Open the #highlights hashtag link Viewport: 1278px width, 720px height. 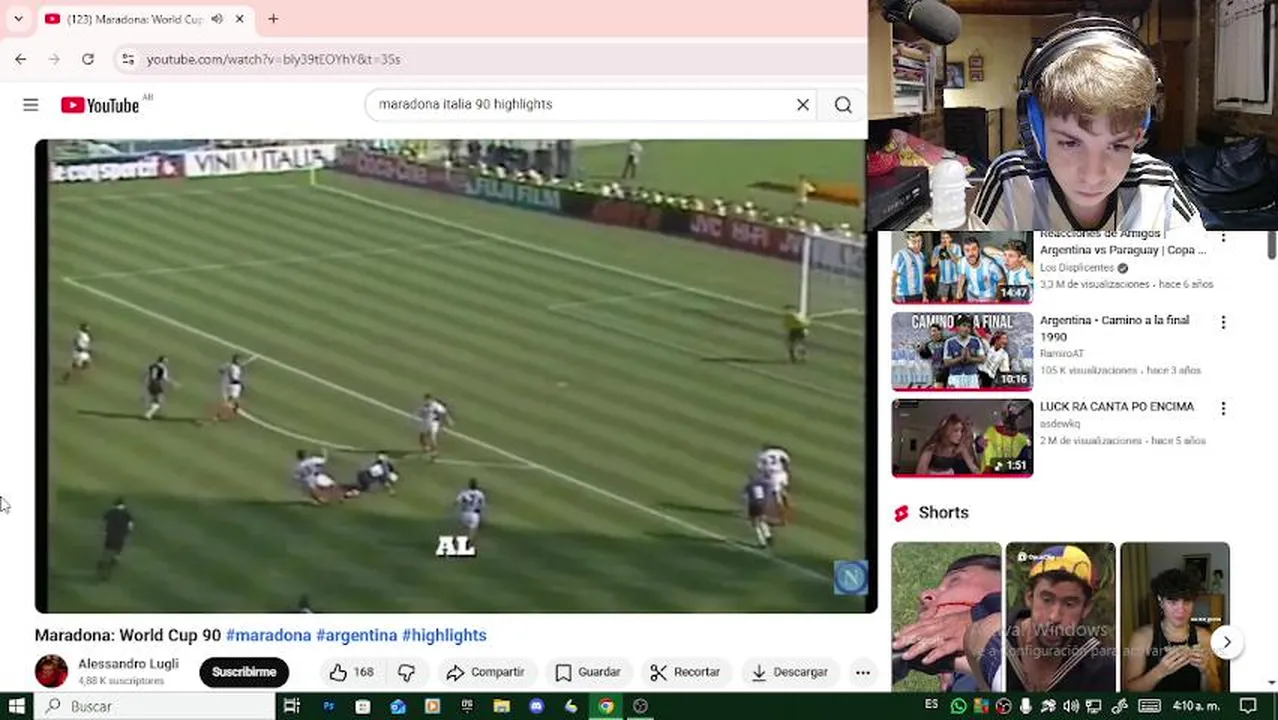tap(444, 635)
